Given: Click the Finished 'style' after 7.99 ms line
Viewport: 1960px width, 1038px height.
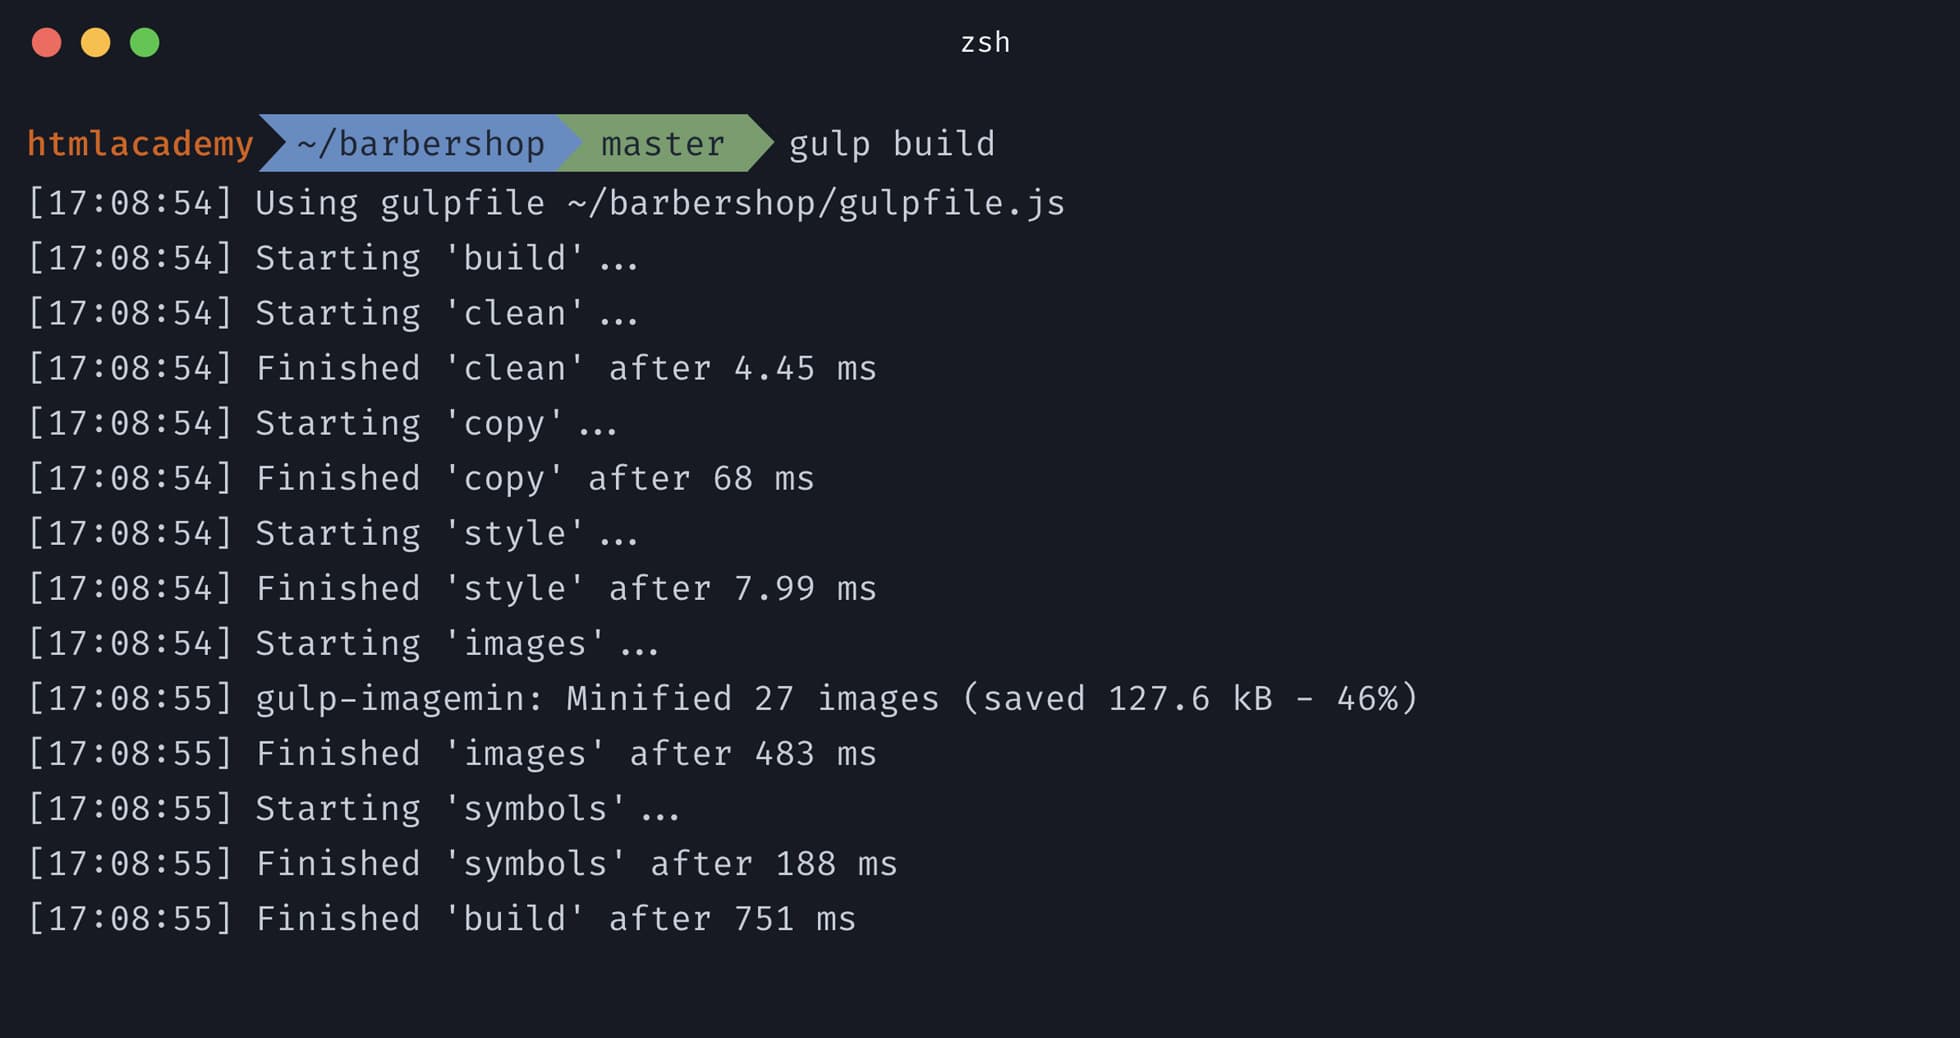Looking at the screenshot, I should pos(452,588).
